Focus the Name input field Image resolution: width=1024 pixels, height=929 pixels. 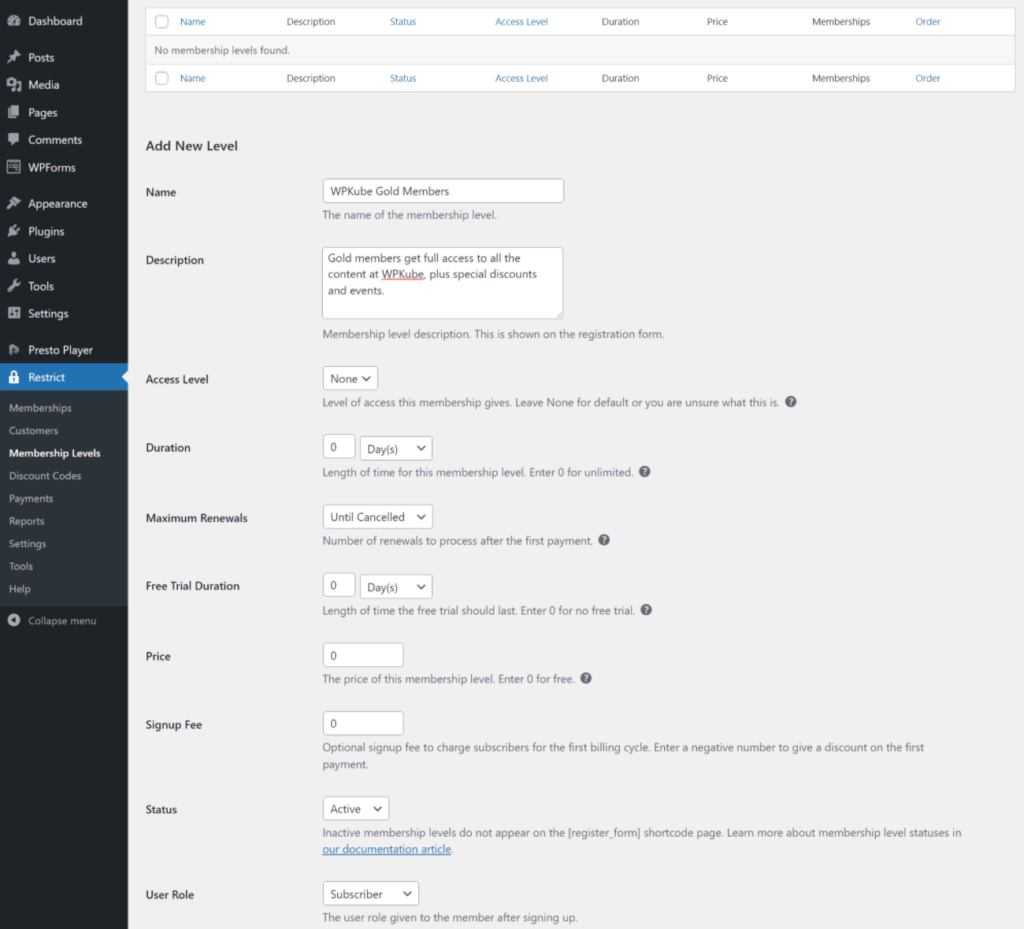click(x=443, y=191)
